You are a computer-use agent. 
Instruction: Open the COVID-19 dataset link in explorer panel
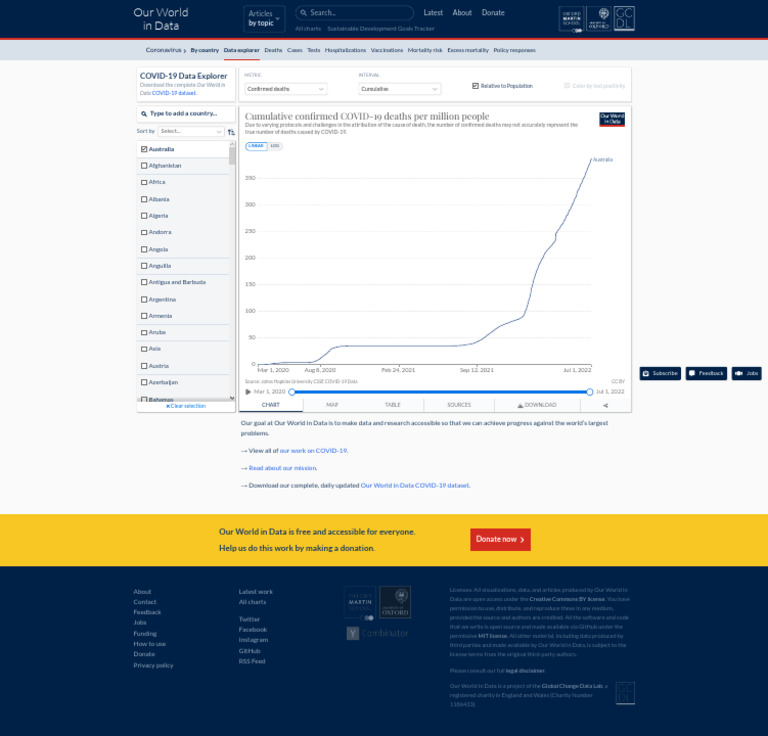click(174, 93)
